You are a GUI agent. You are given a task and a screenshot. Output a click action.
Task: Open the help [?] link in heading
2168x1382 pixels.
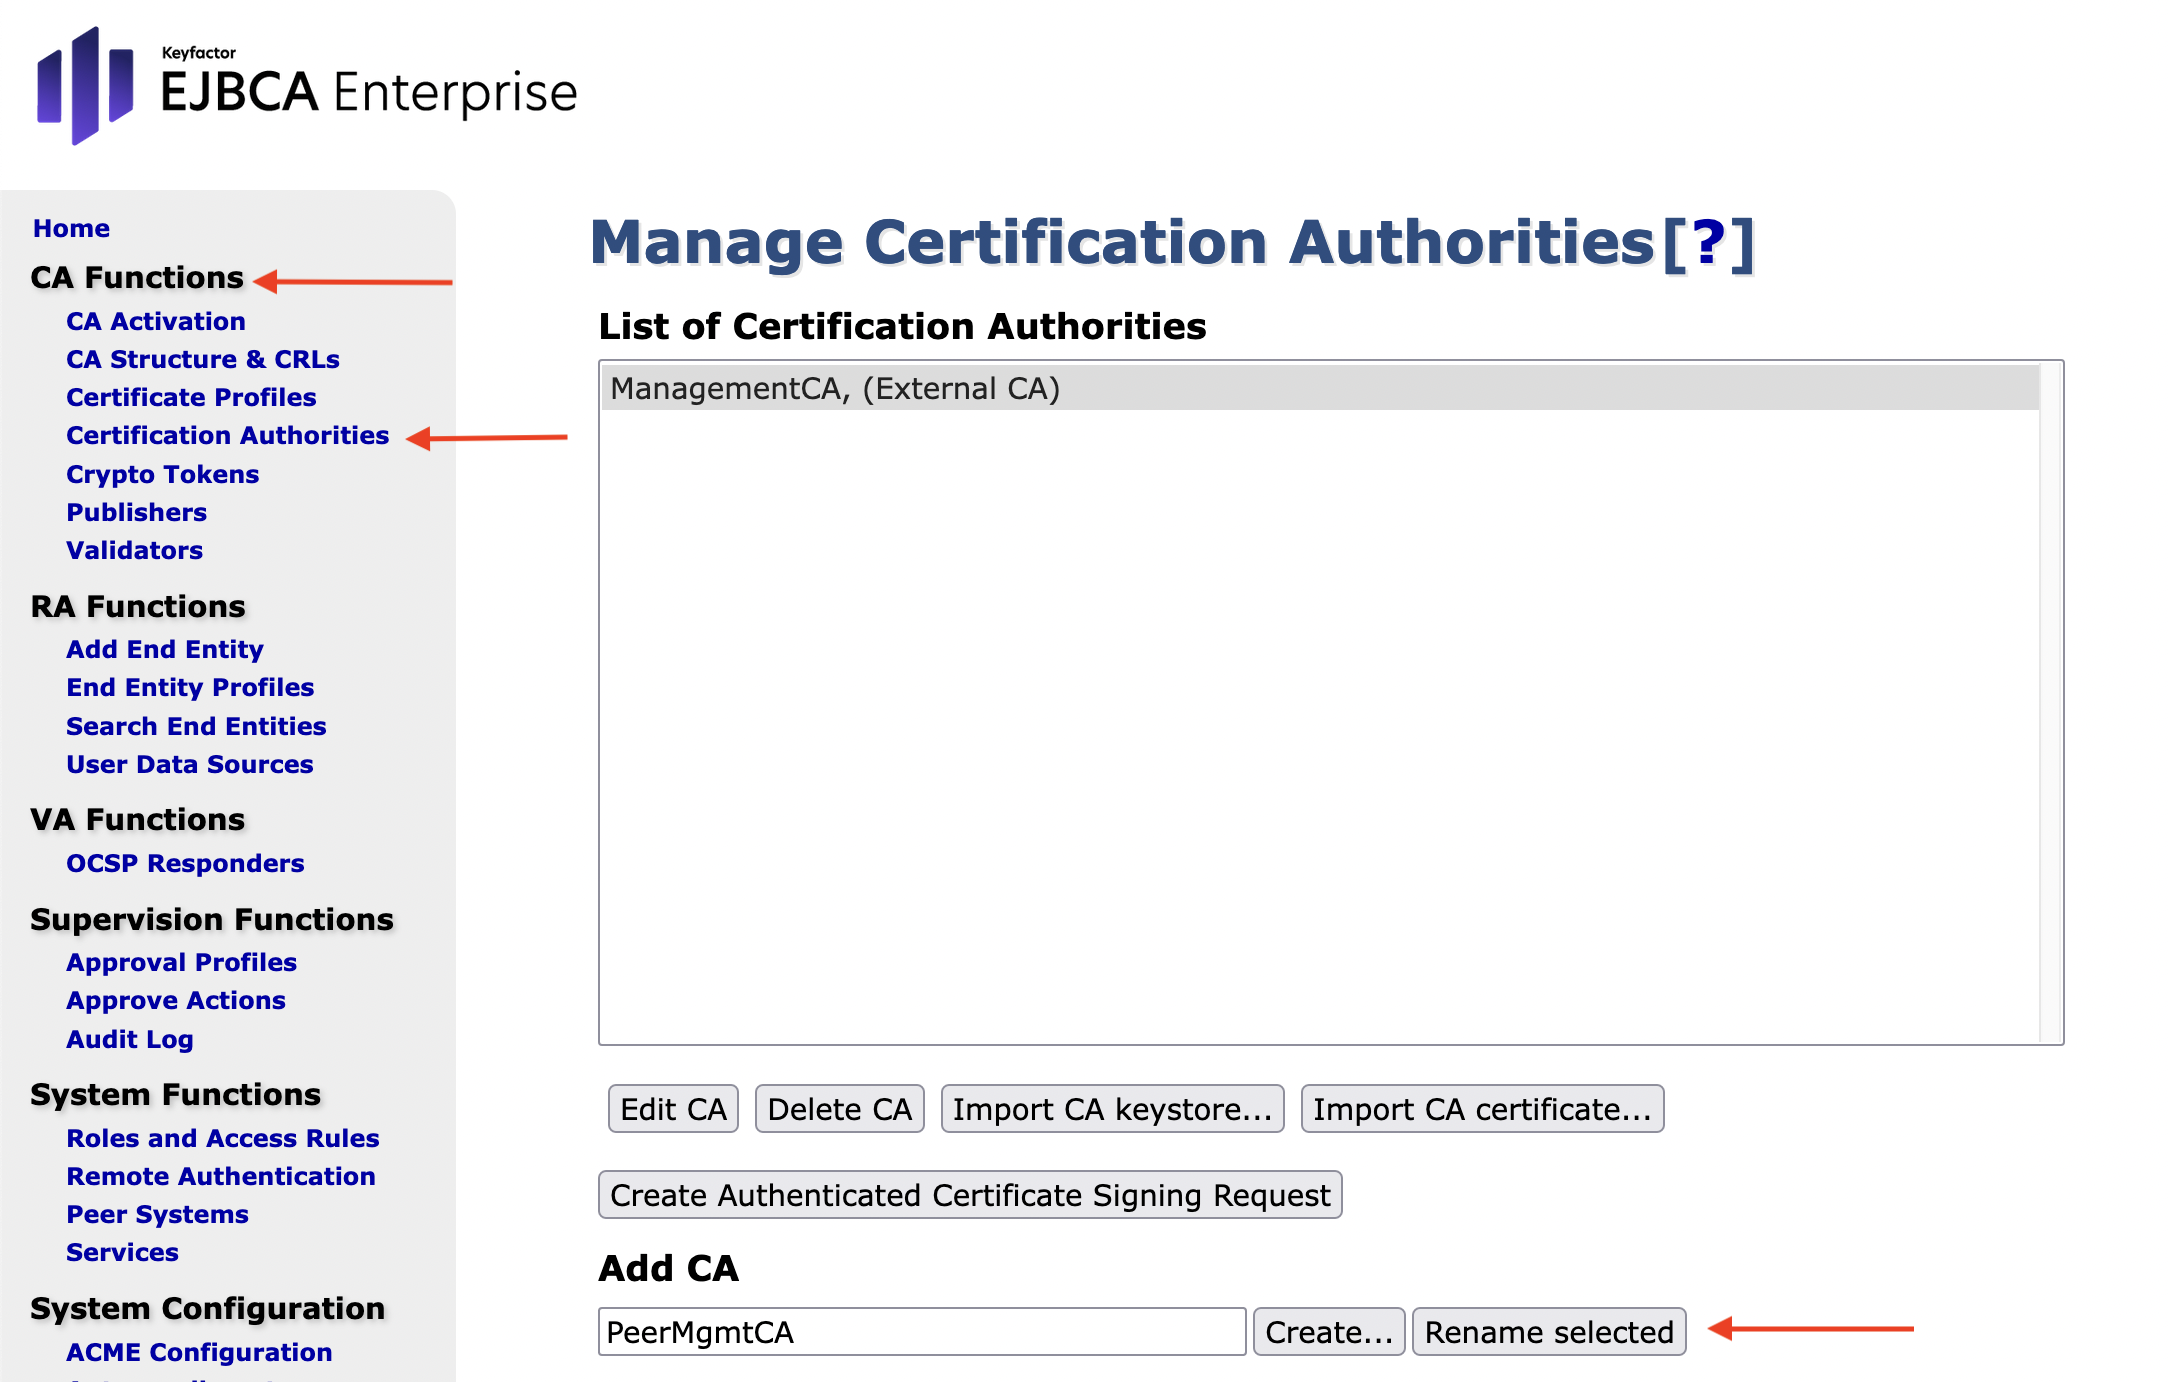(1707, 243)
